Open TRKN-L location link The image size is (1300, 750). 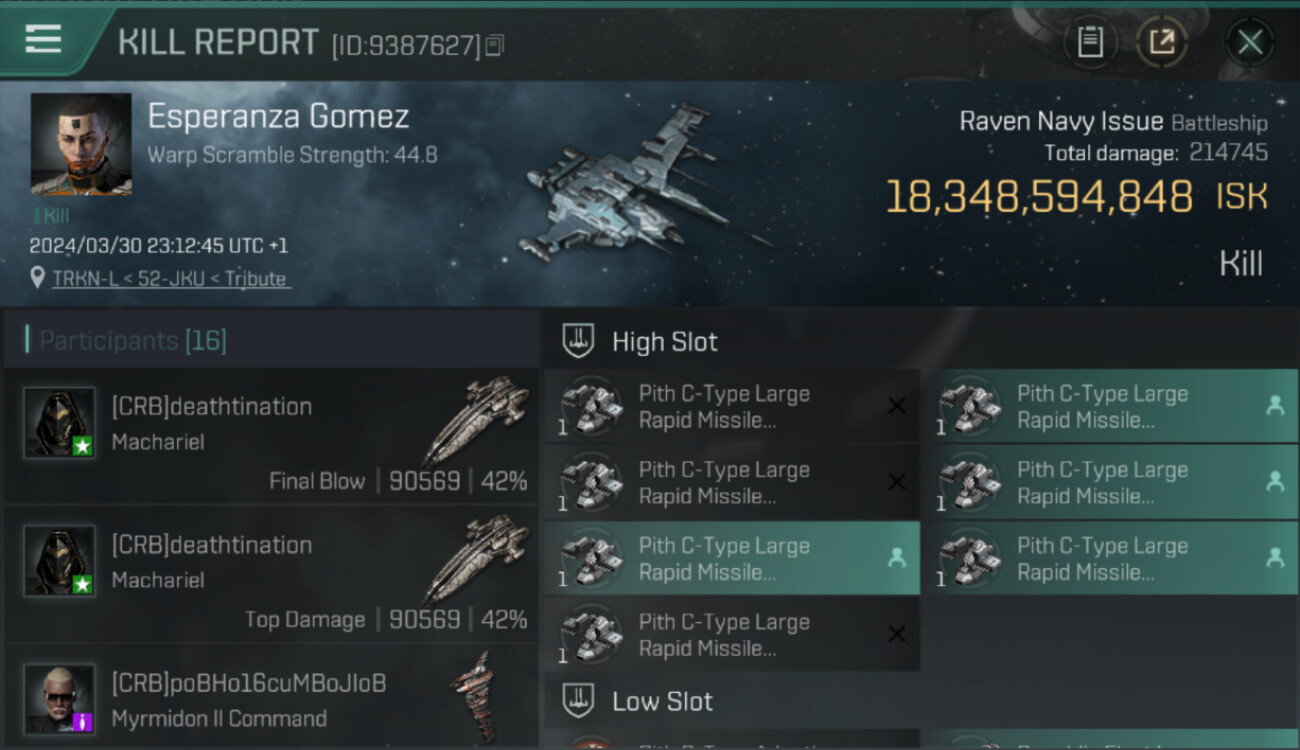[x=171, y=279]
